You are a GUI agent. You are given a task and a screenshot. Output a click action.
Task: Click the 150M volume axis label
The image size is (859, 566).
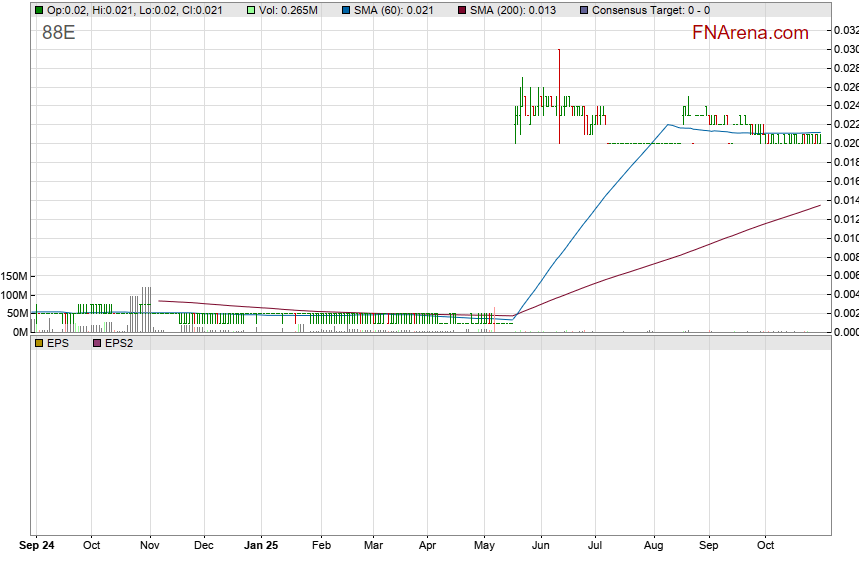coord(14,276)
